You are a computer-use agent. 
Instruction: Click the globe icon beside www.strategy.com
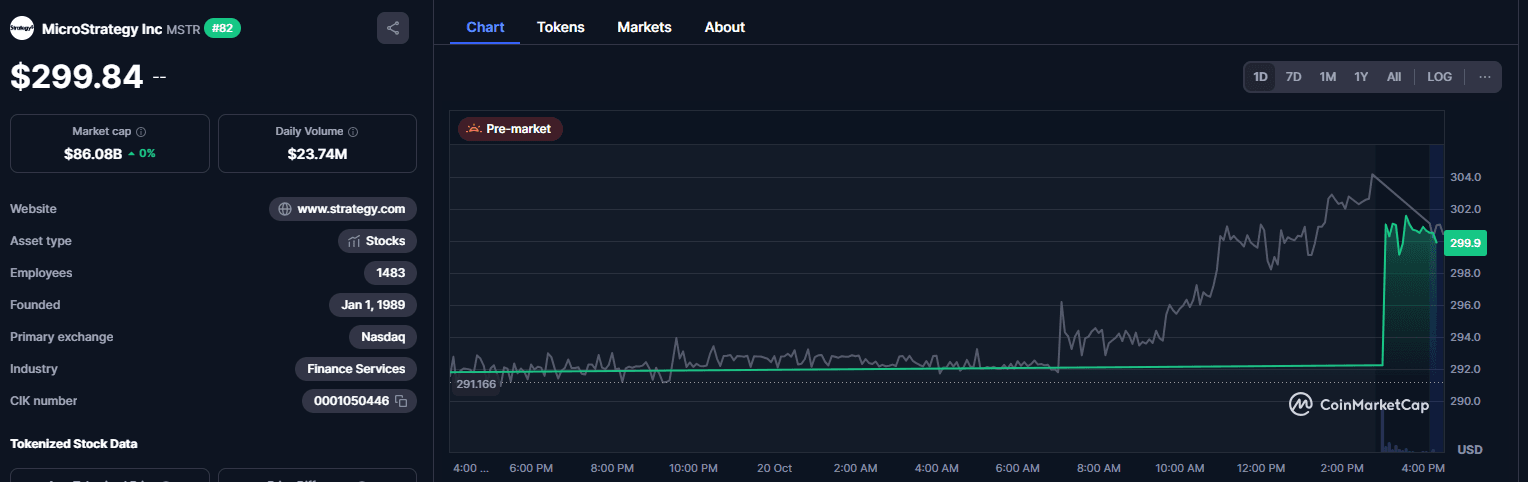click(x=285, y=209)
